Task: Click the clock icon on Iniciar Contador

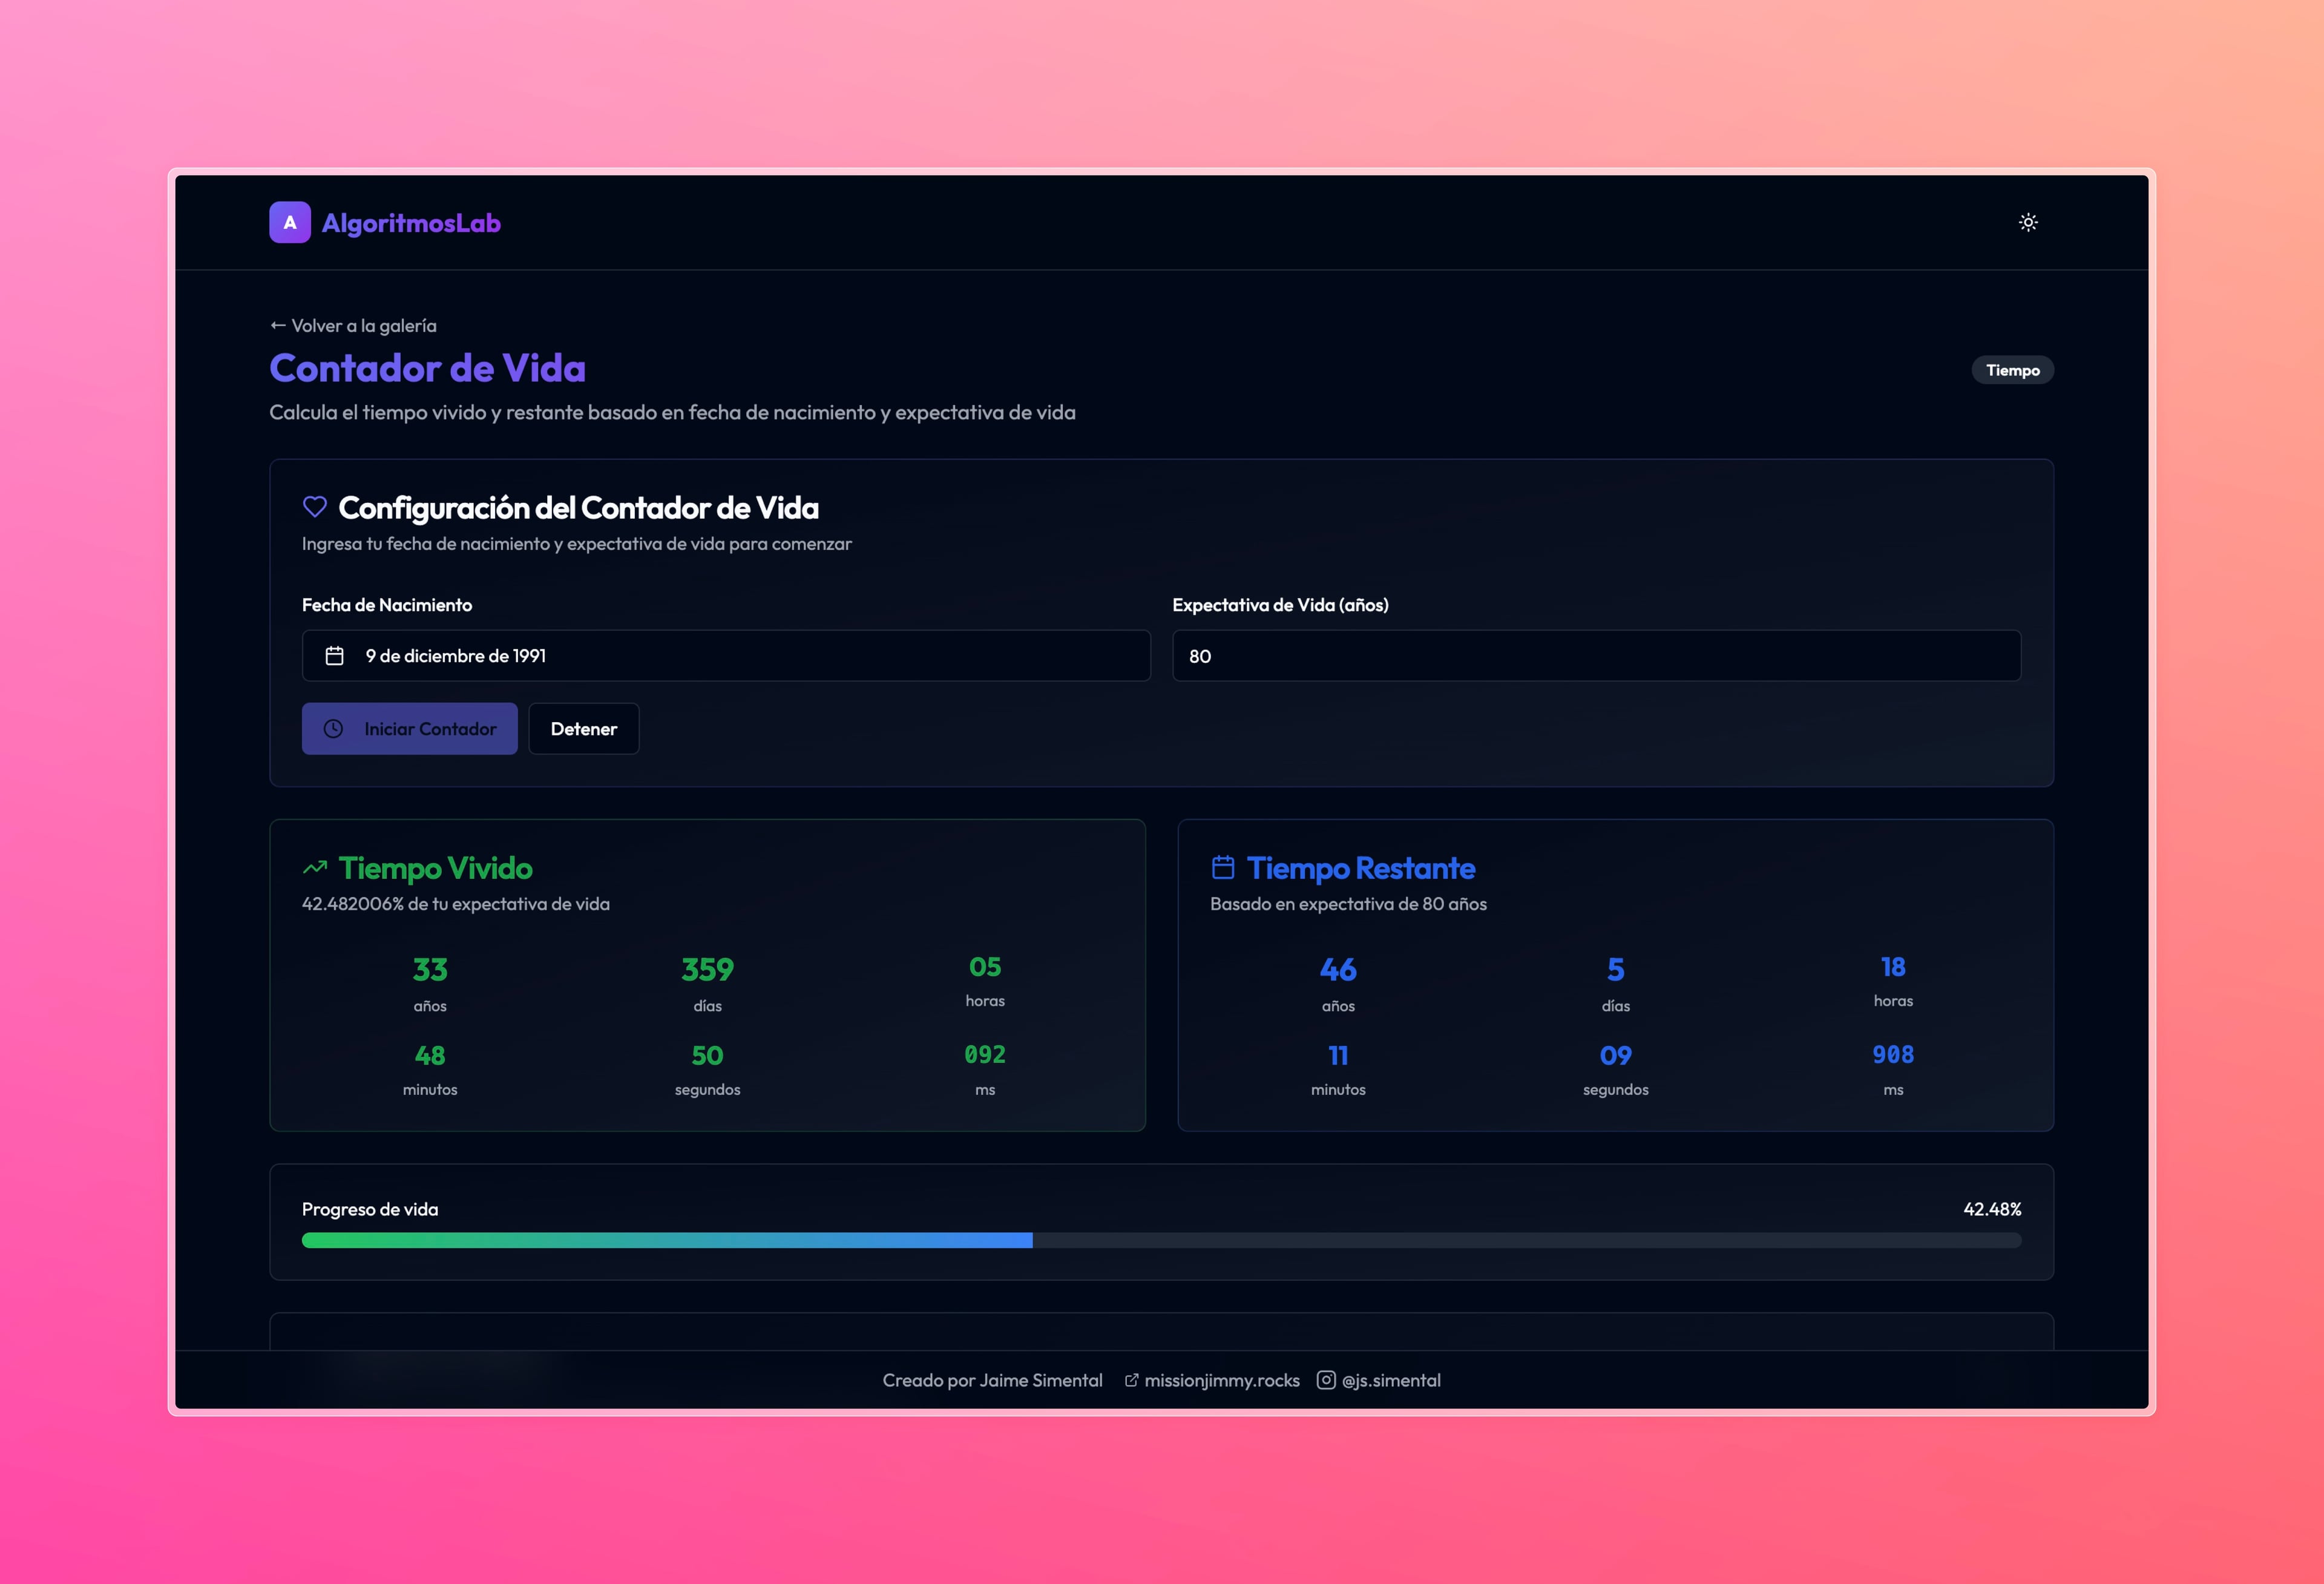Action: [x=333, y=729]
